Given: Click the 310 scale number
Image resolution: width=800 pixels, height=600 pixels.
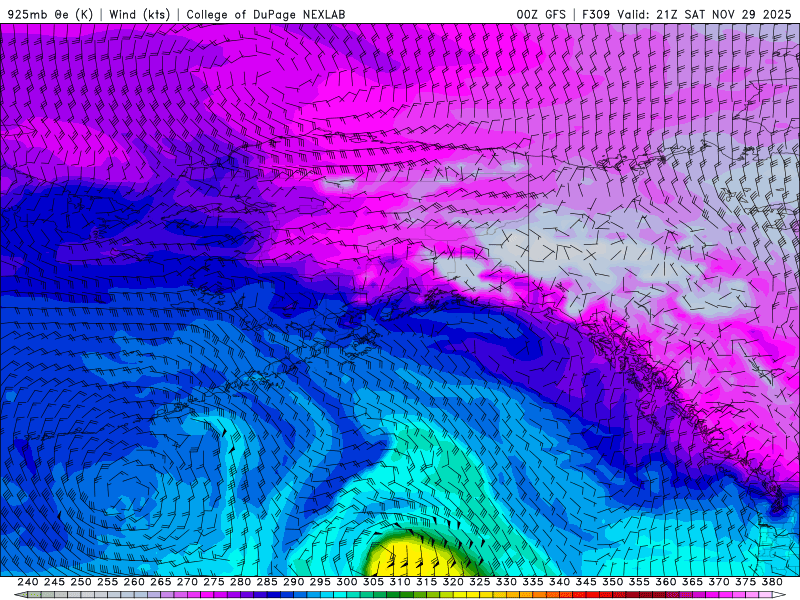Looking at the screenshot, I should tap(400, 582).
